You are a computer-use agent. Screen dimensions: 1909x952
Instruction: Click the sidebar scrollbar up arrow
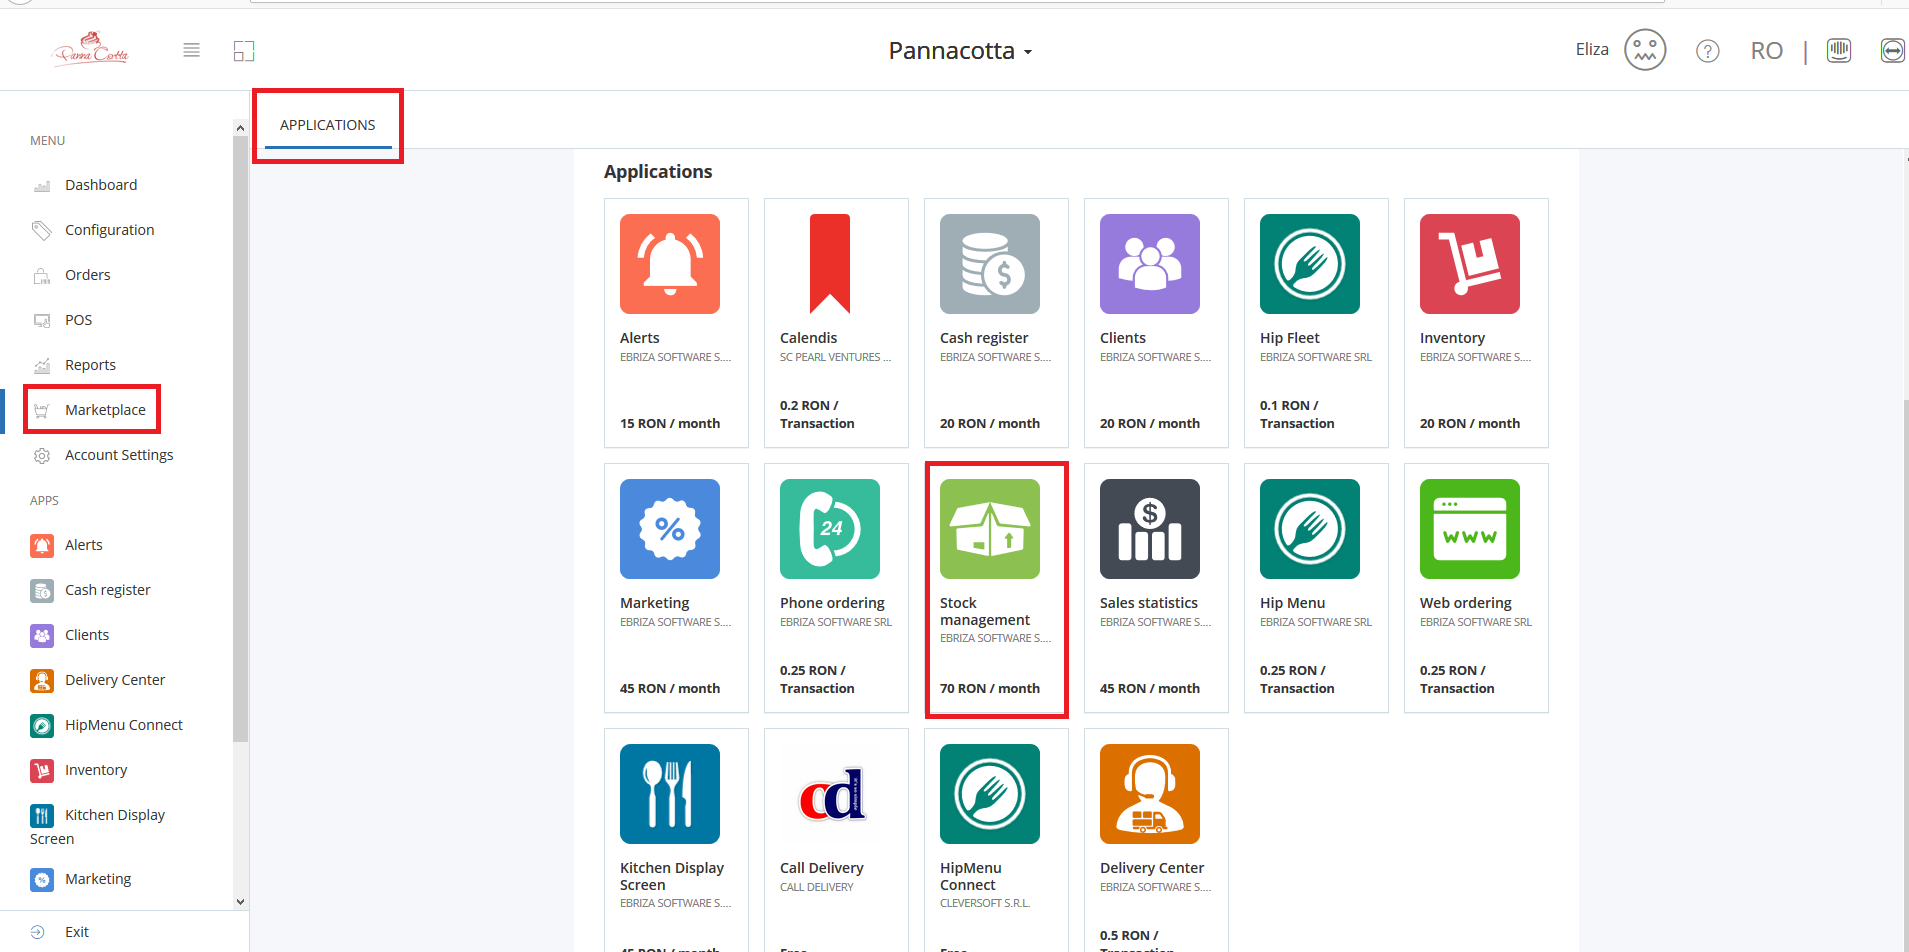pos(240,128)
